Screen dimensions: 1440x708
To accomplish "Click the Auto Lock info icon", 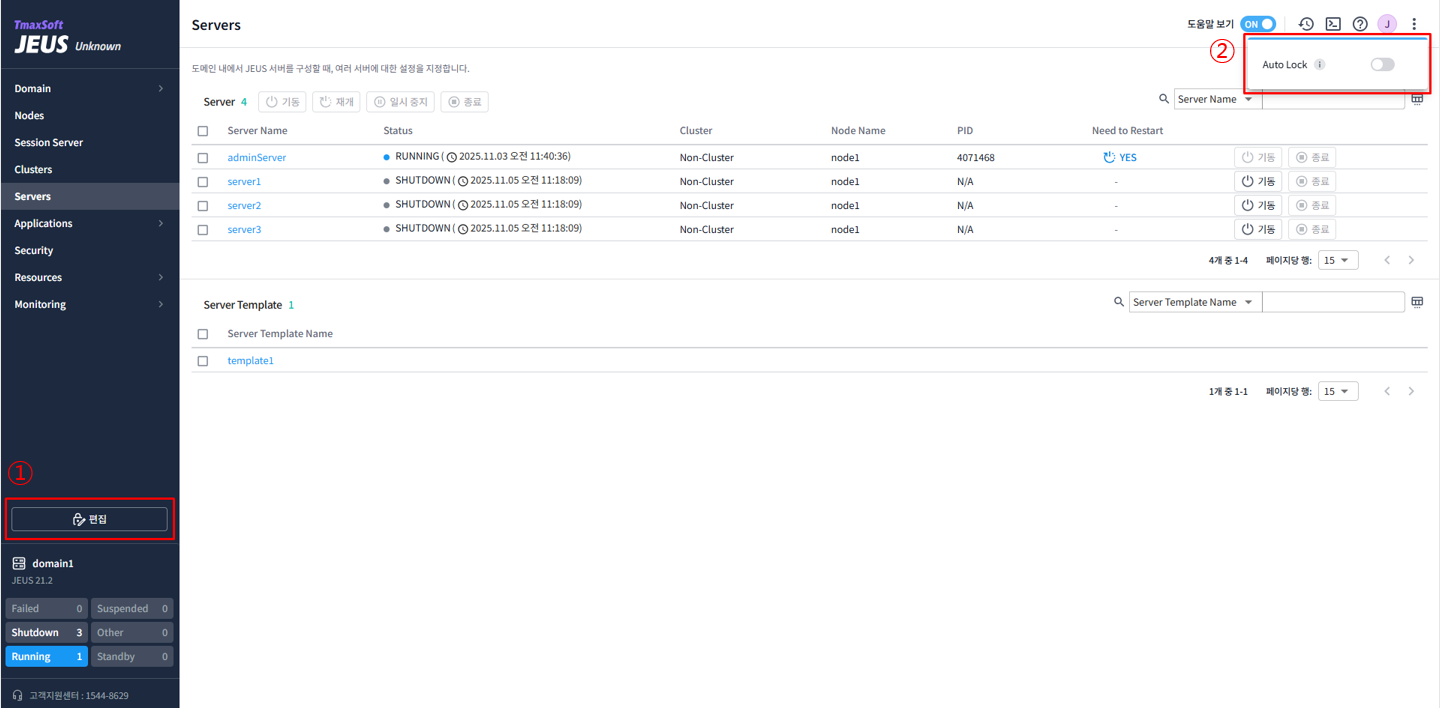I will point(1318,64).
